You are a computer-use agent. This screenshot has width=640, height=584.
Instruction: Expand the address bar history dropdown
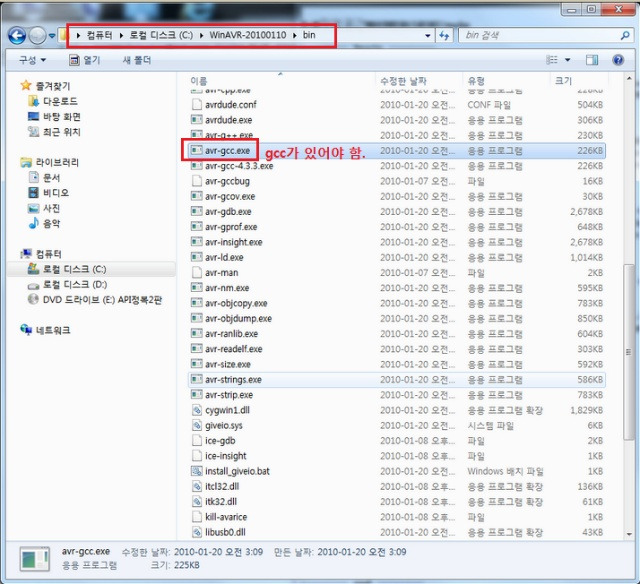[427, 36]
